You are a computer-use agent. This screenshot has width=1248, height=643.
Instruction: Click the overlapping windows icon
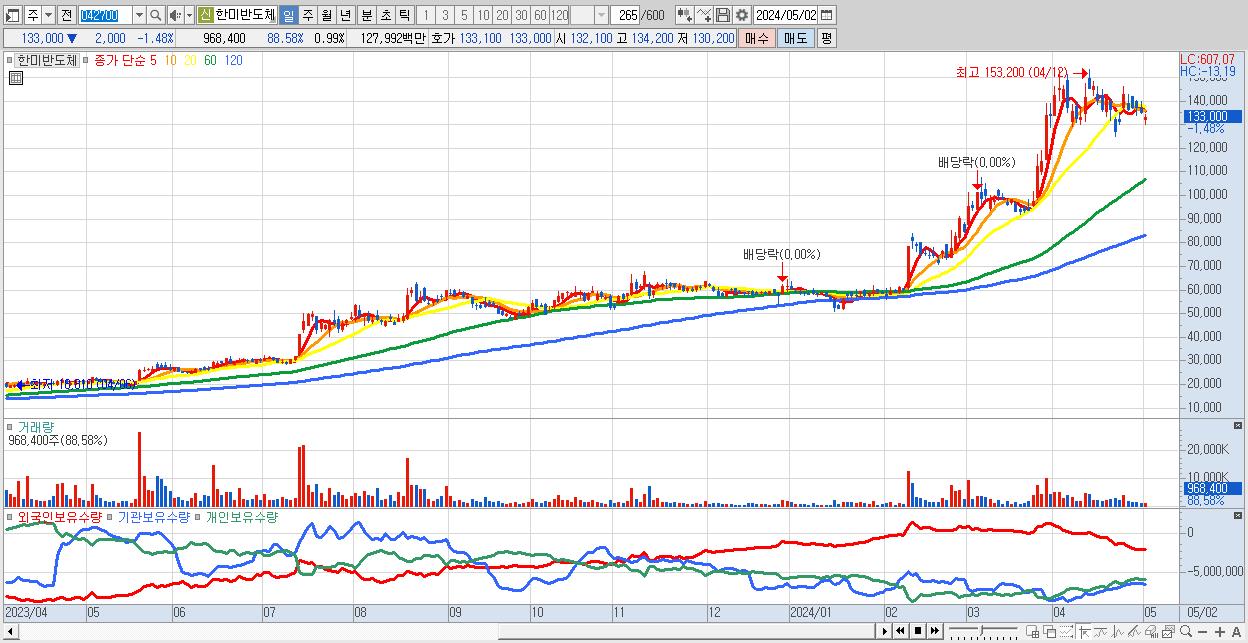pyautogui.click(x=1049, y=631)
